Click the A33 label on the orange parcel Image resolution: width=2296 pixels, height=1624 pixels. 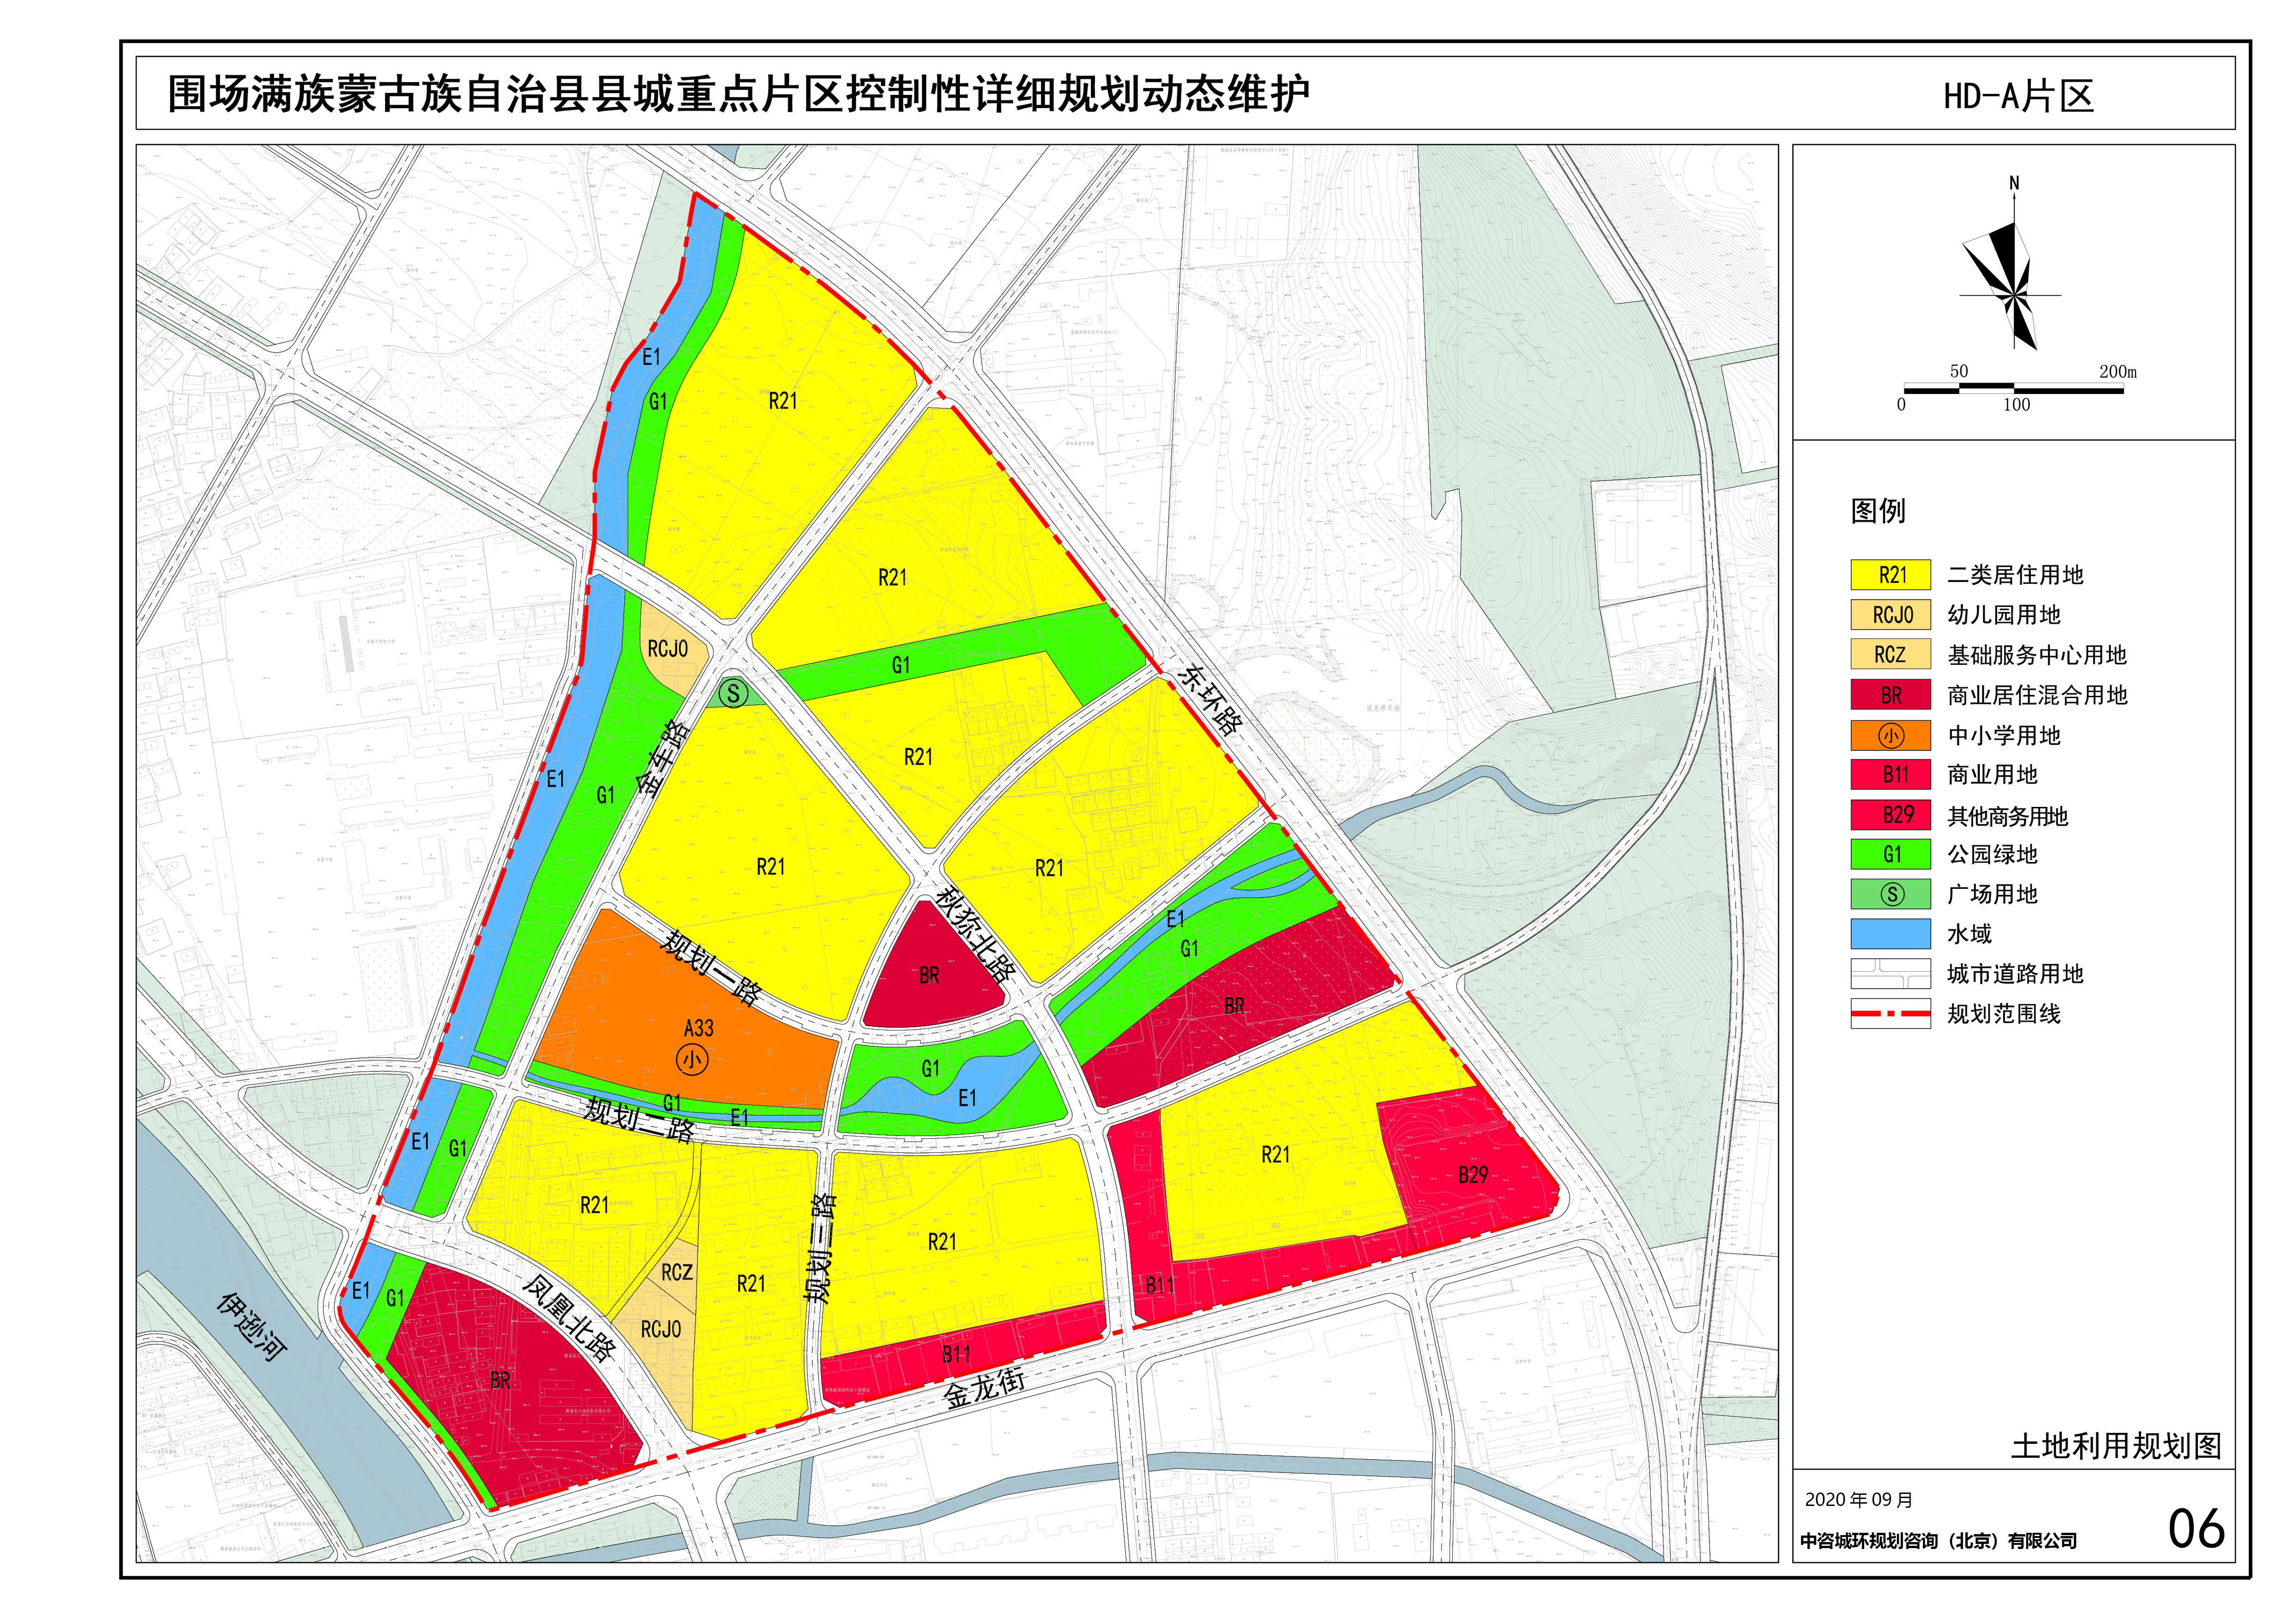[699, 1028]
